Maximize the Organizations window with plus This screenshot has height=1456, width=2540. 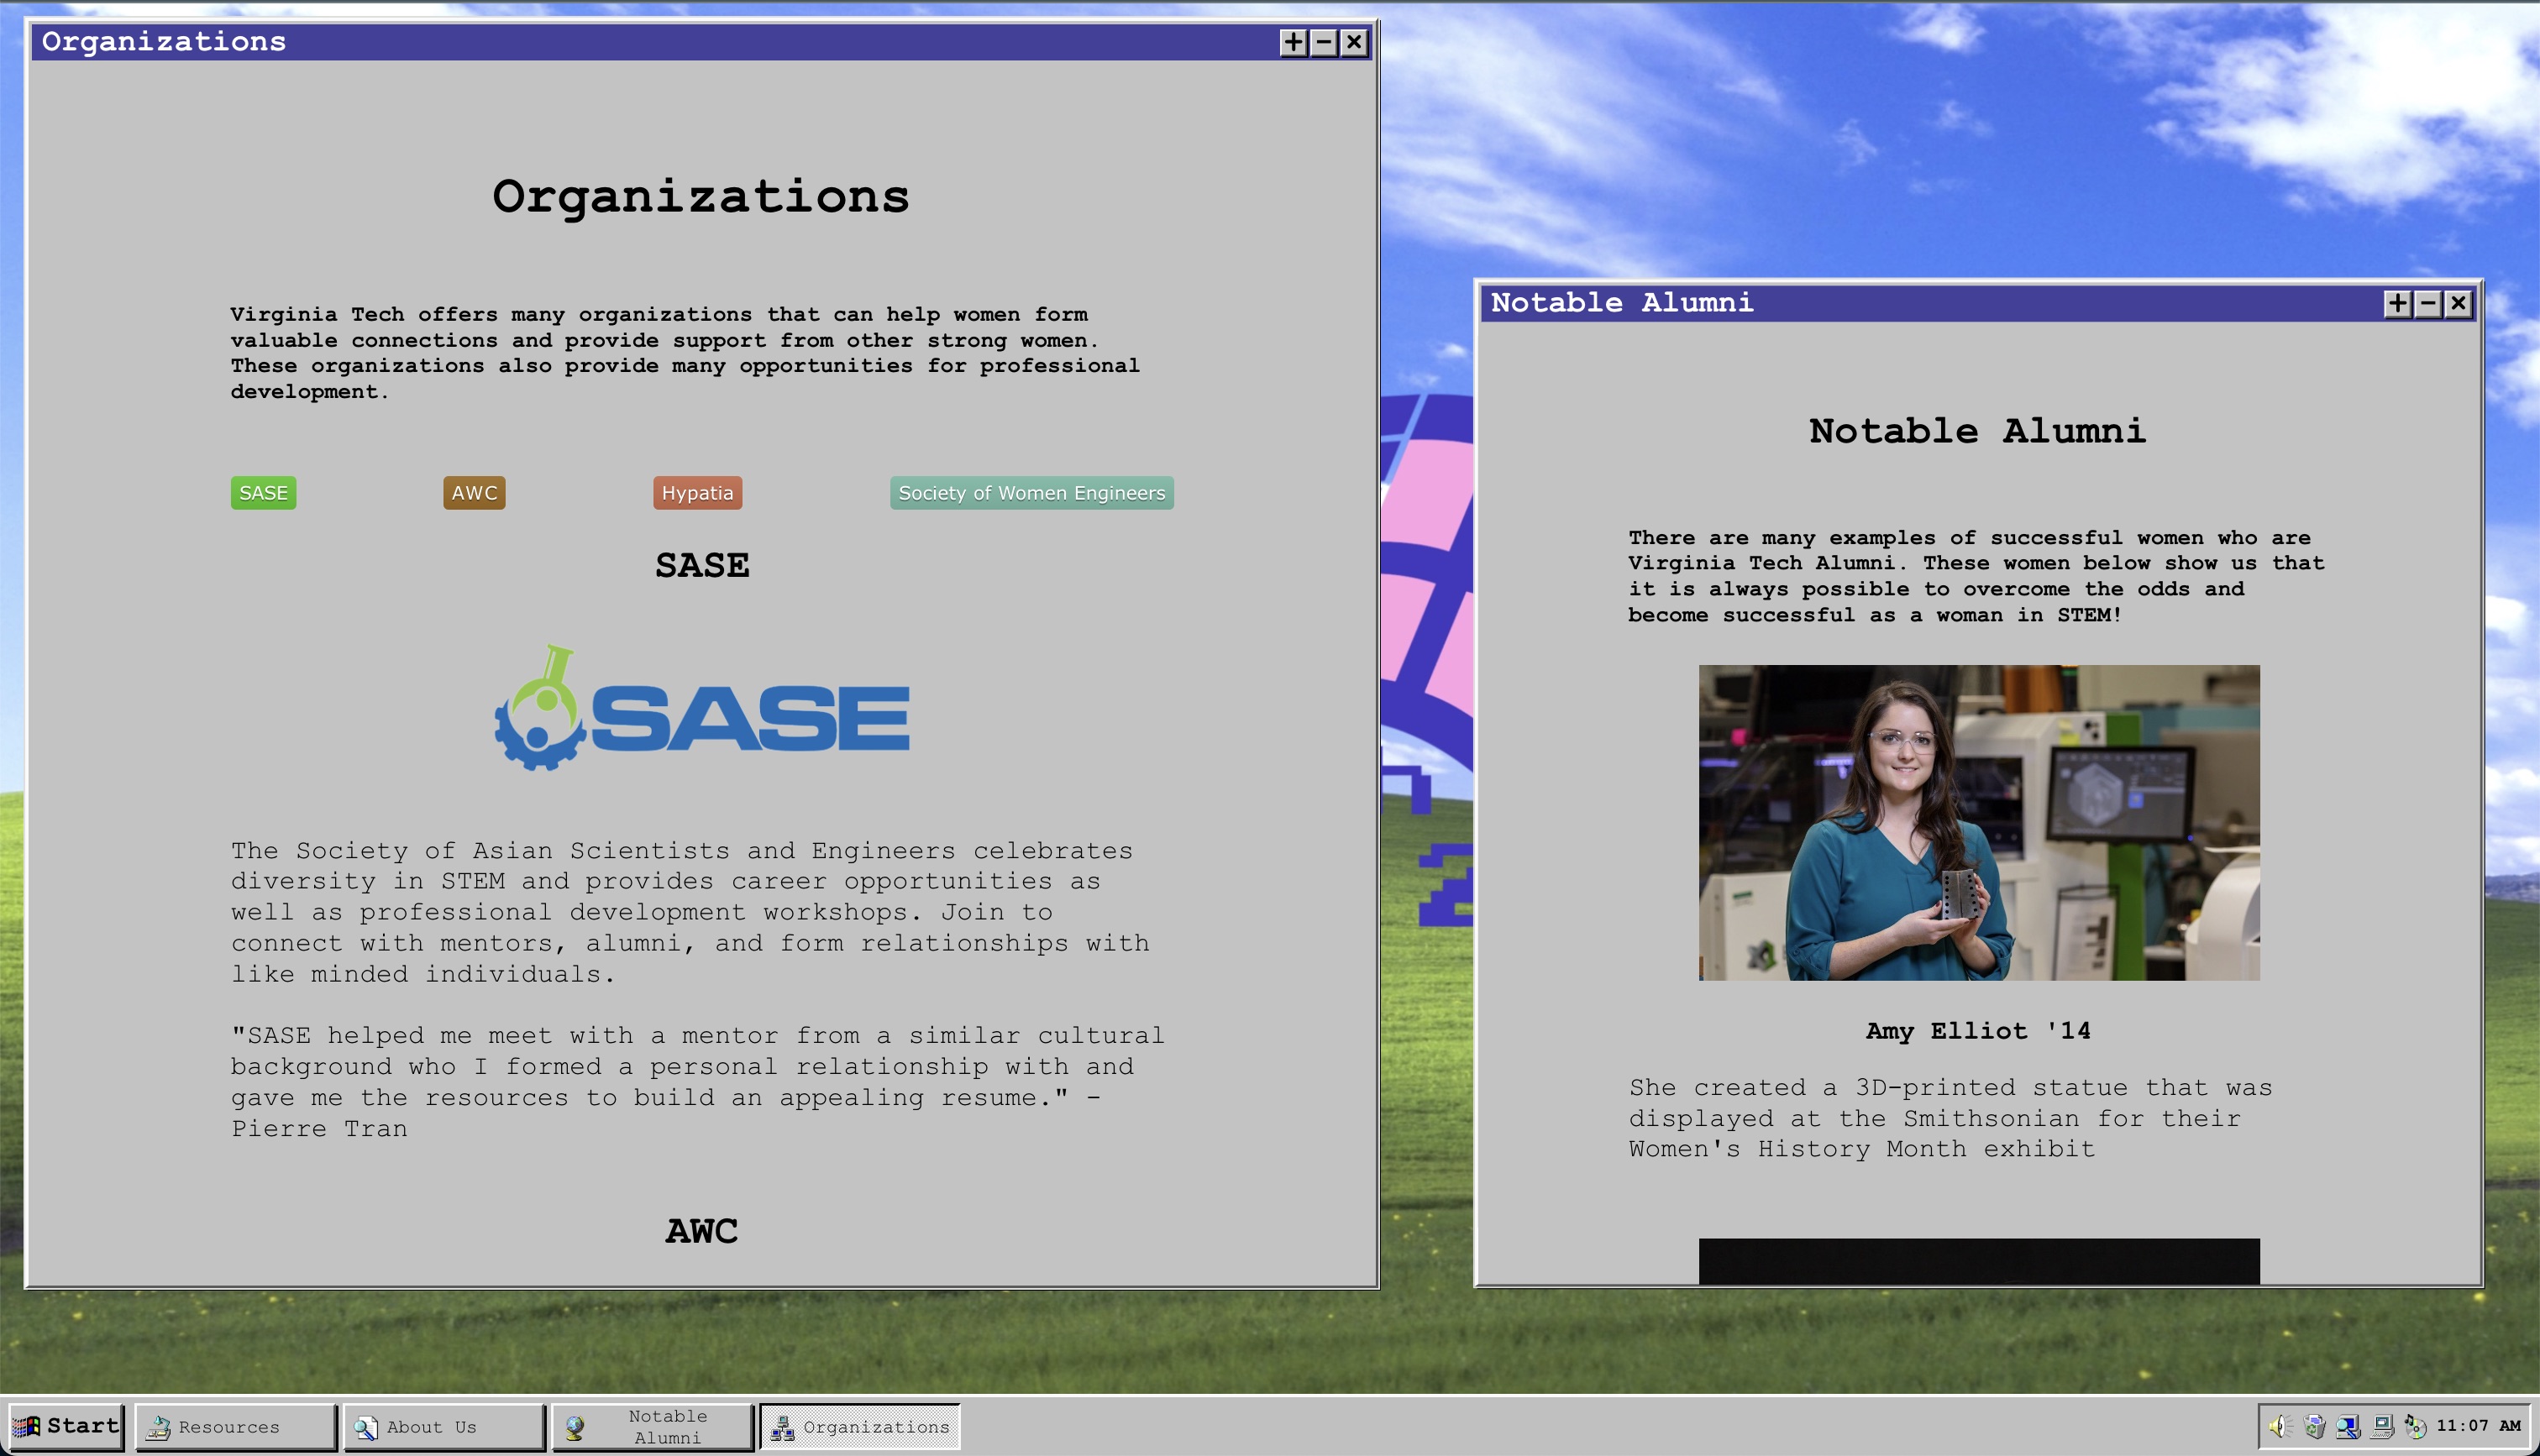pos(1293,42)
